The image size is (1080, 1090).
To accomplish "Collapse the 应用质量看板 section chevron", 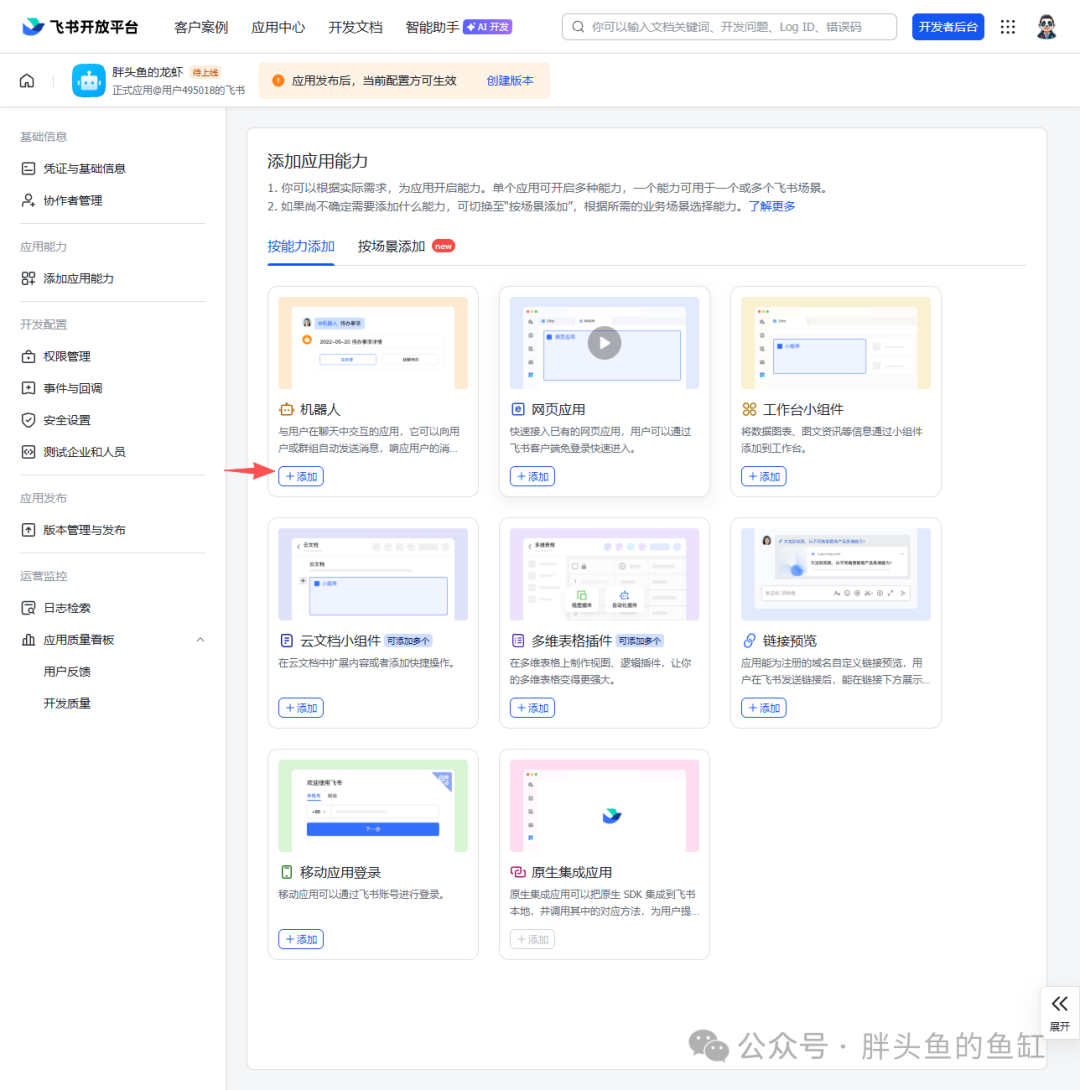I will pyautogui.click(x=200, y=640).
